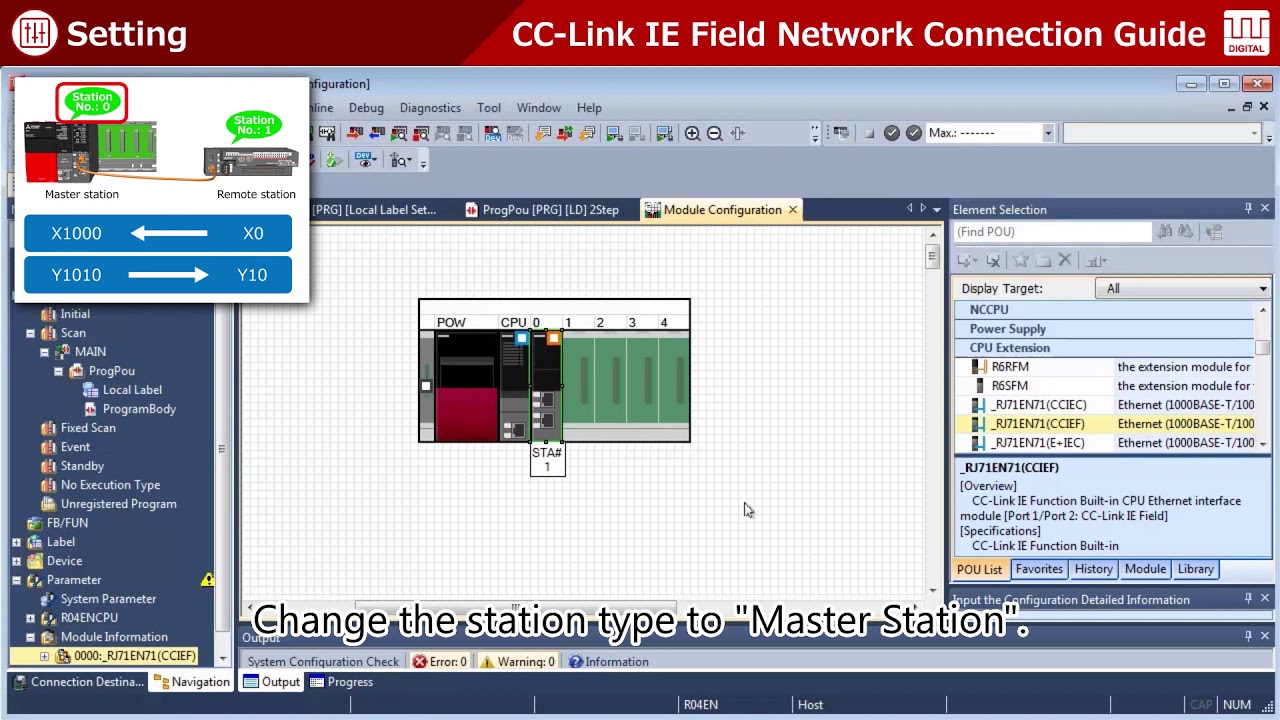The image size is (1280, 720).
Task: Click the first round checkmark toolbar icon
Action: (892, 133)
